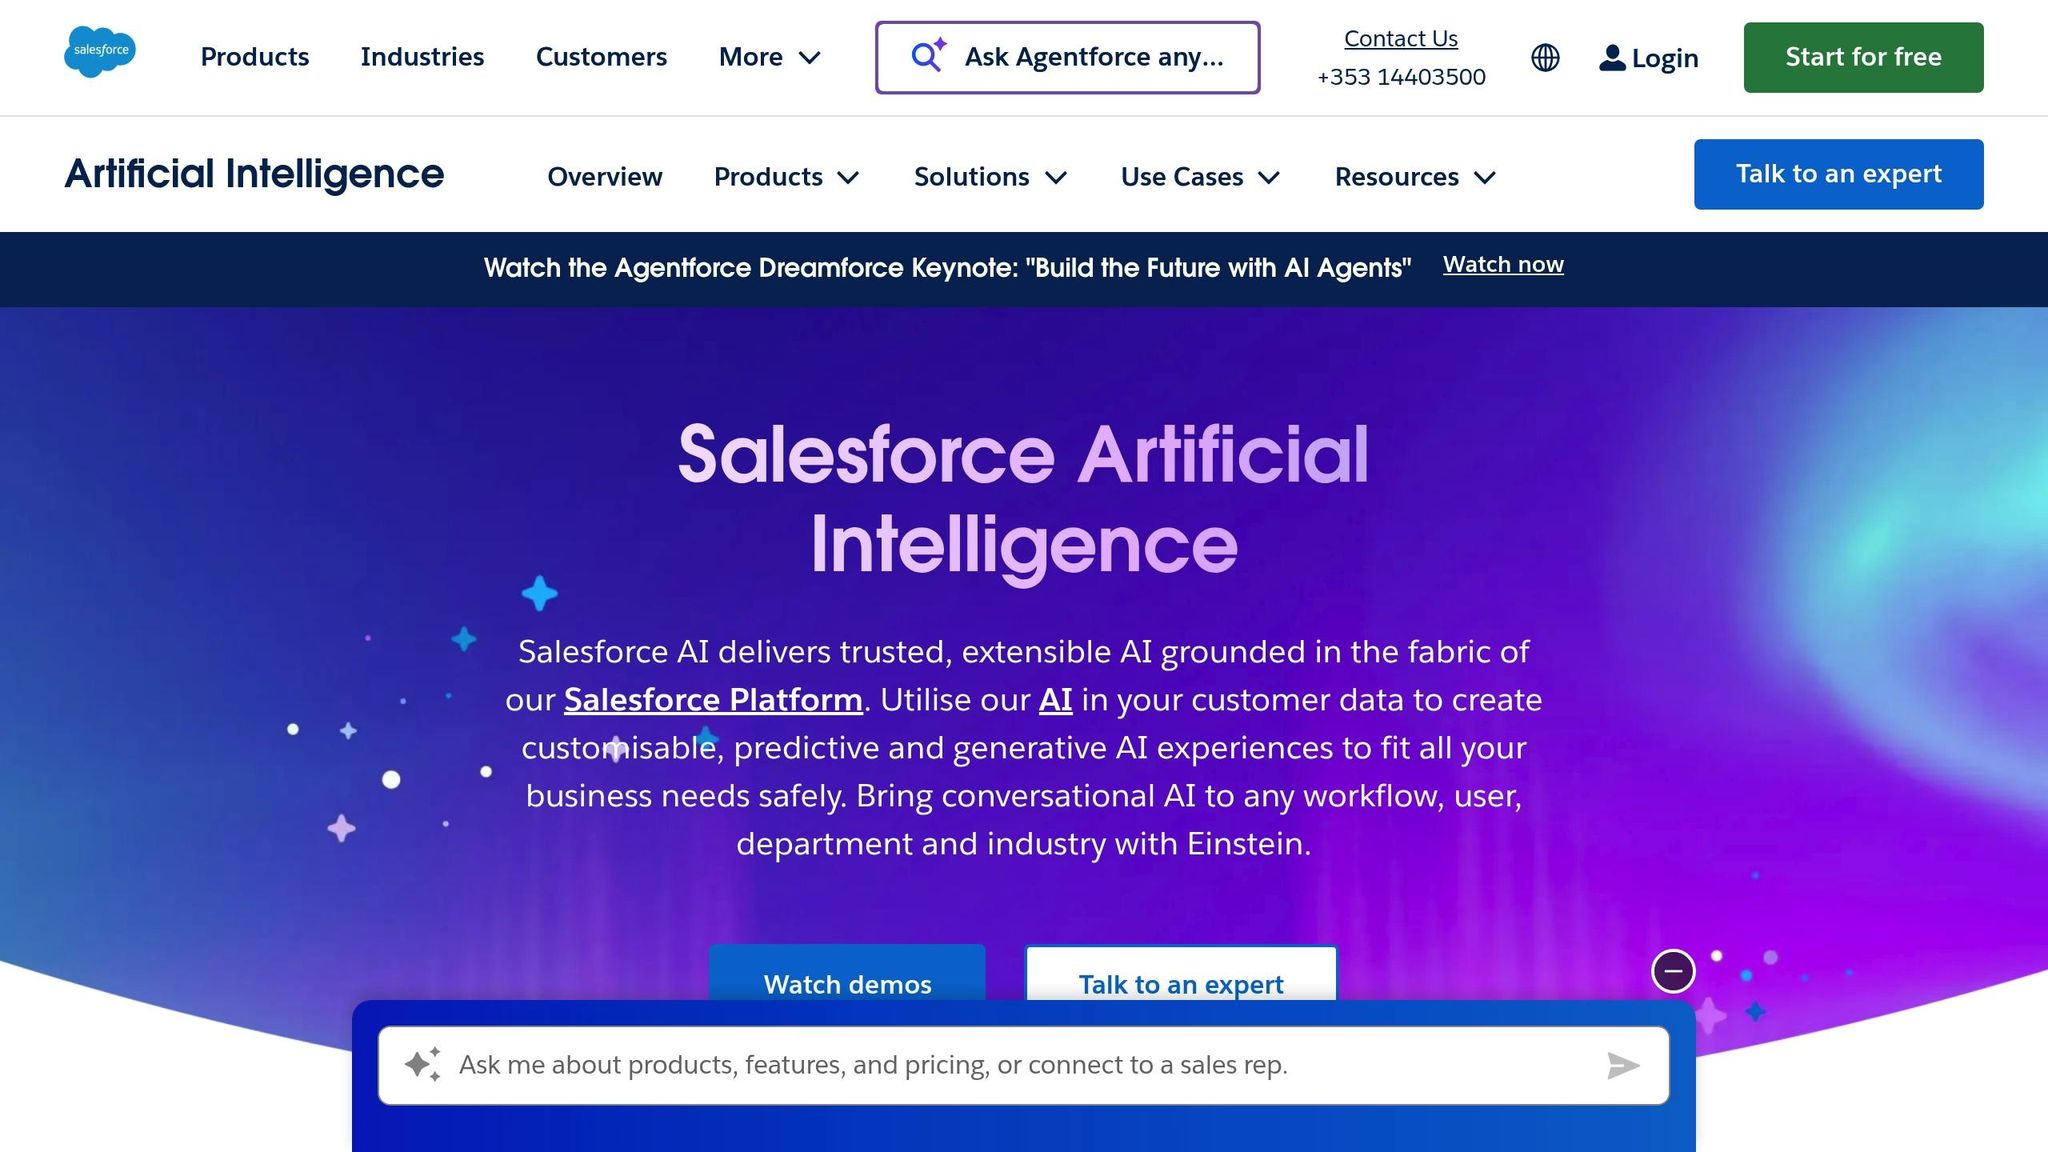Click inside the chat question input field

click(1000, 1064)
